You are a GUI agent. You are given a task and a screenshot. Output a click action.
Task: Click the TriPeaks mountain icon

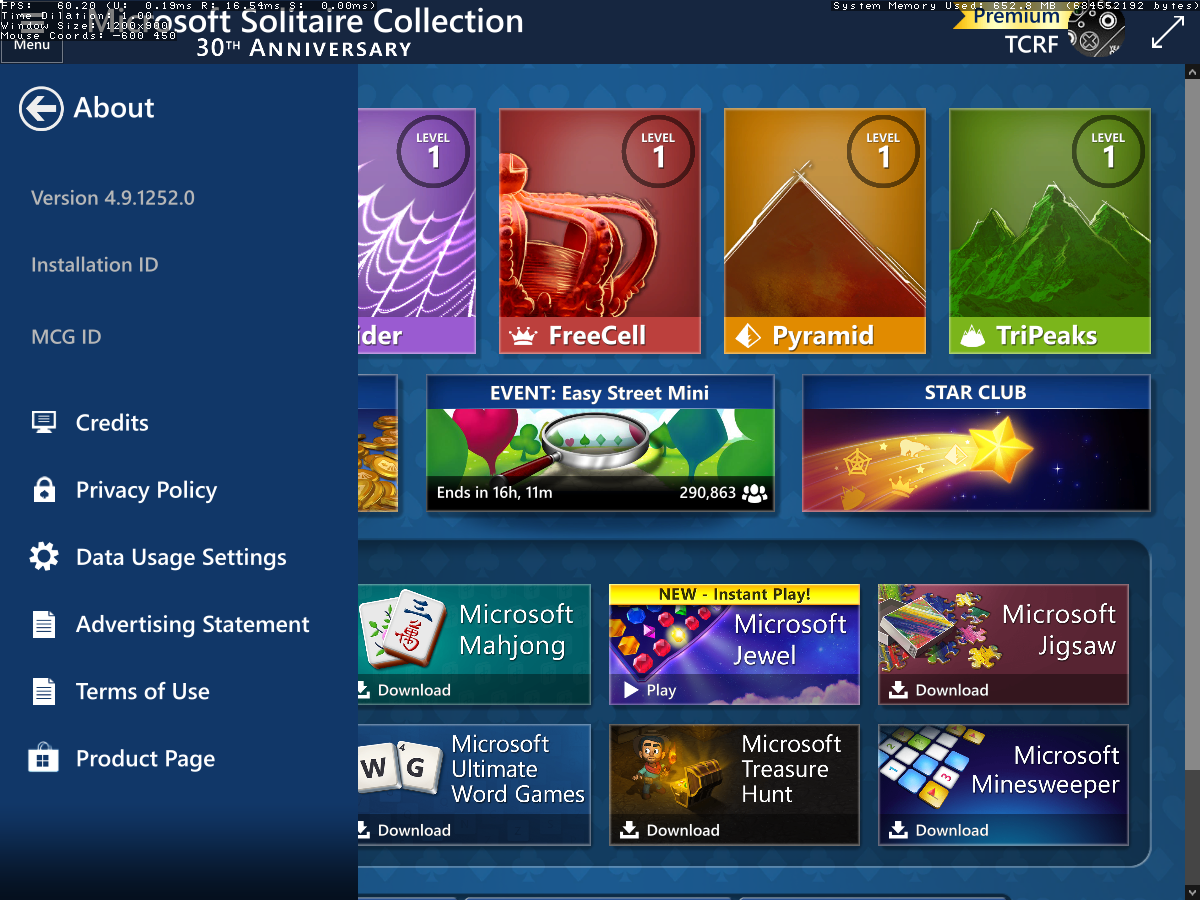click(x=972, y=337)
